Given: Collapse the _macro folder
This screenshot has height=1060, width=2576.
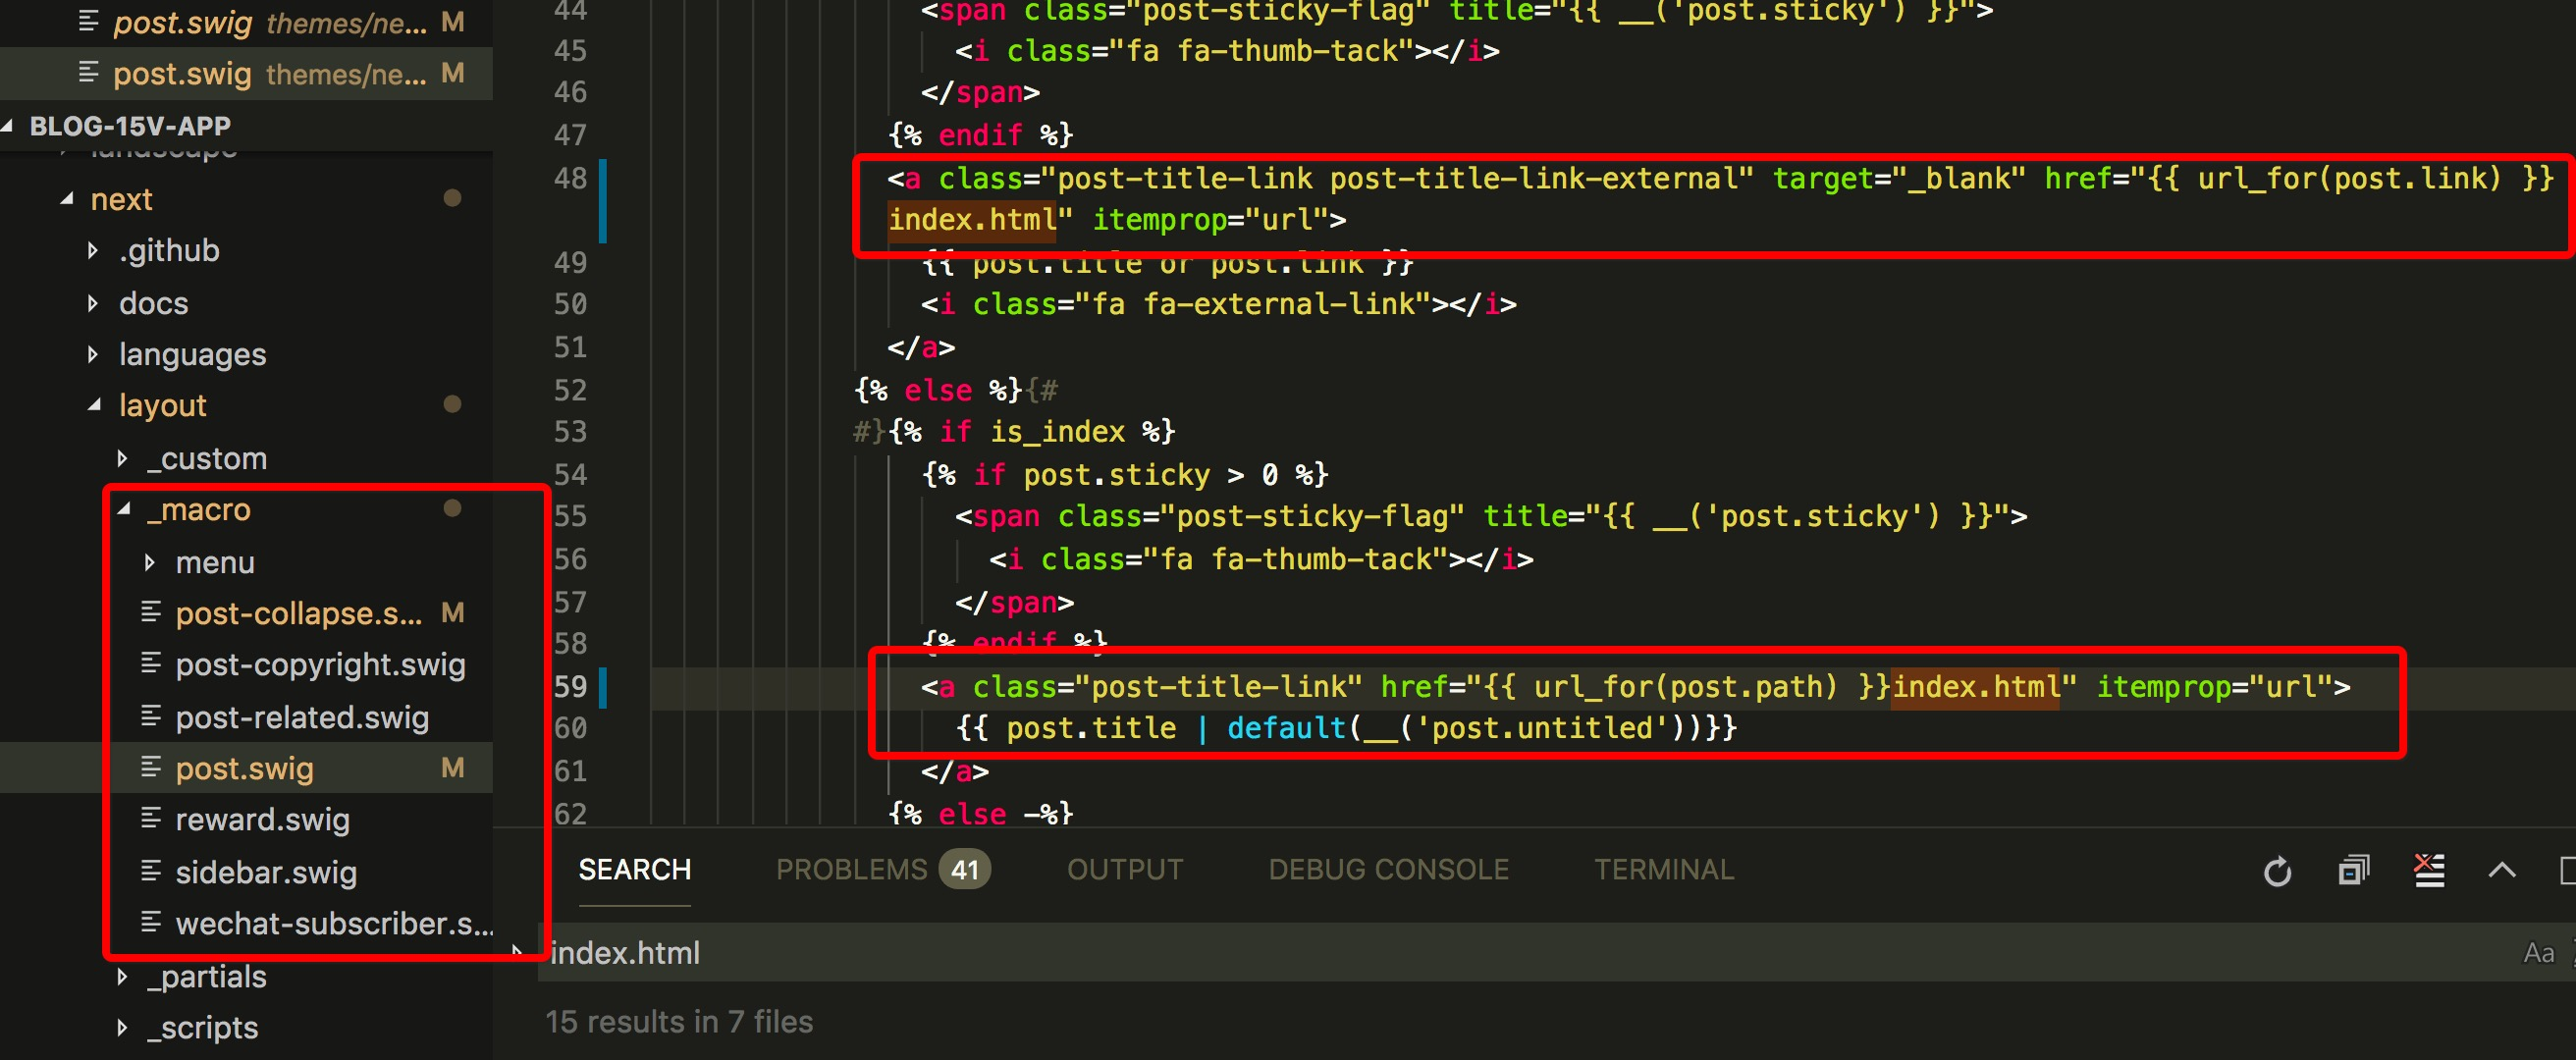Looking at the screenshot, I should 125,510.
